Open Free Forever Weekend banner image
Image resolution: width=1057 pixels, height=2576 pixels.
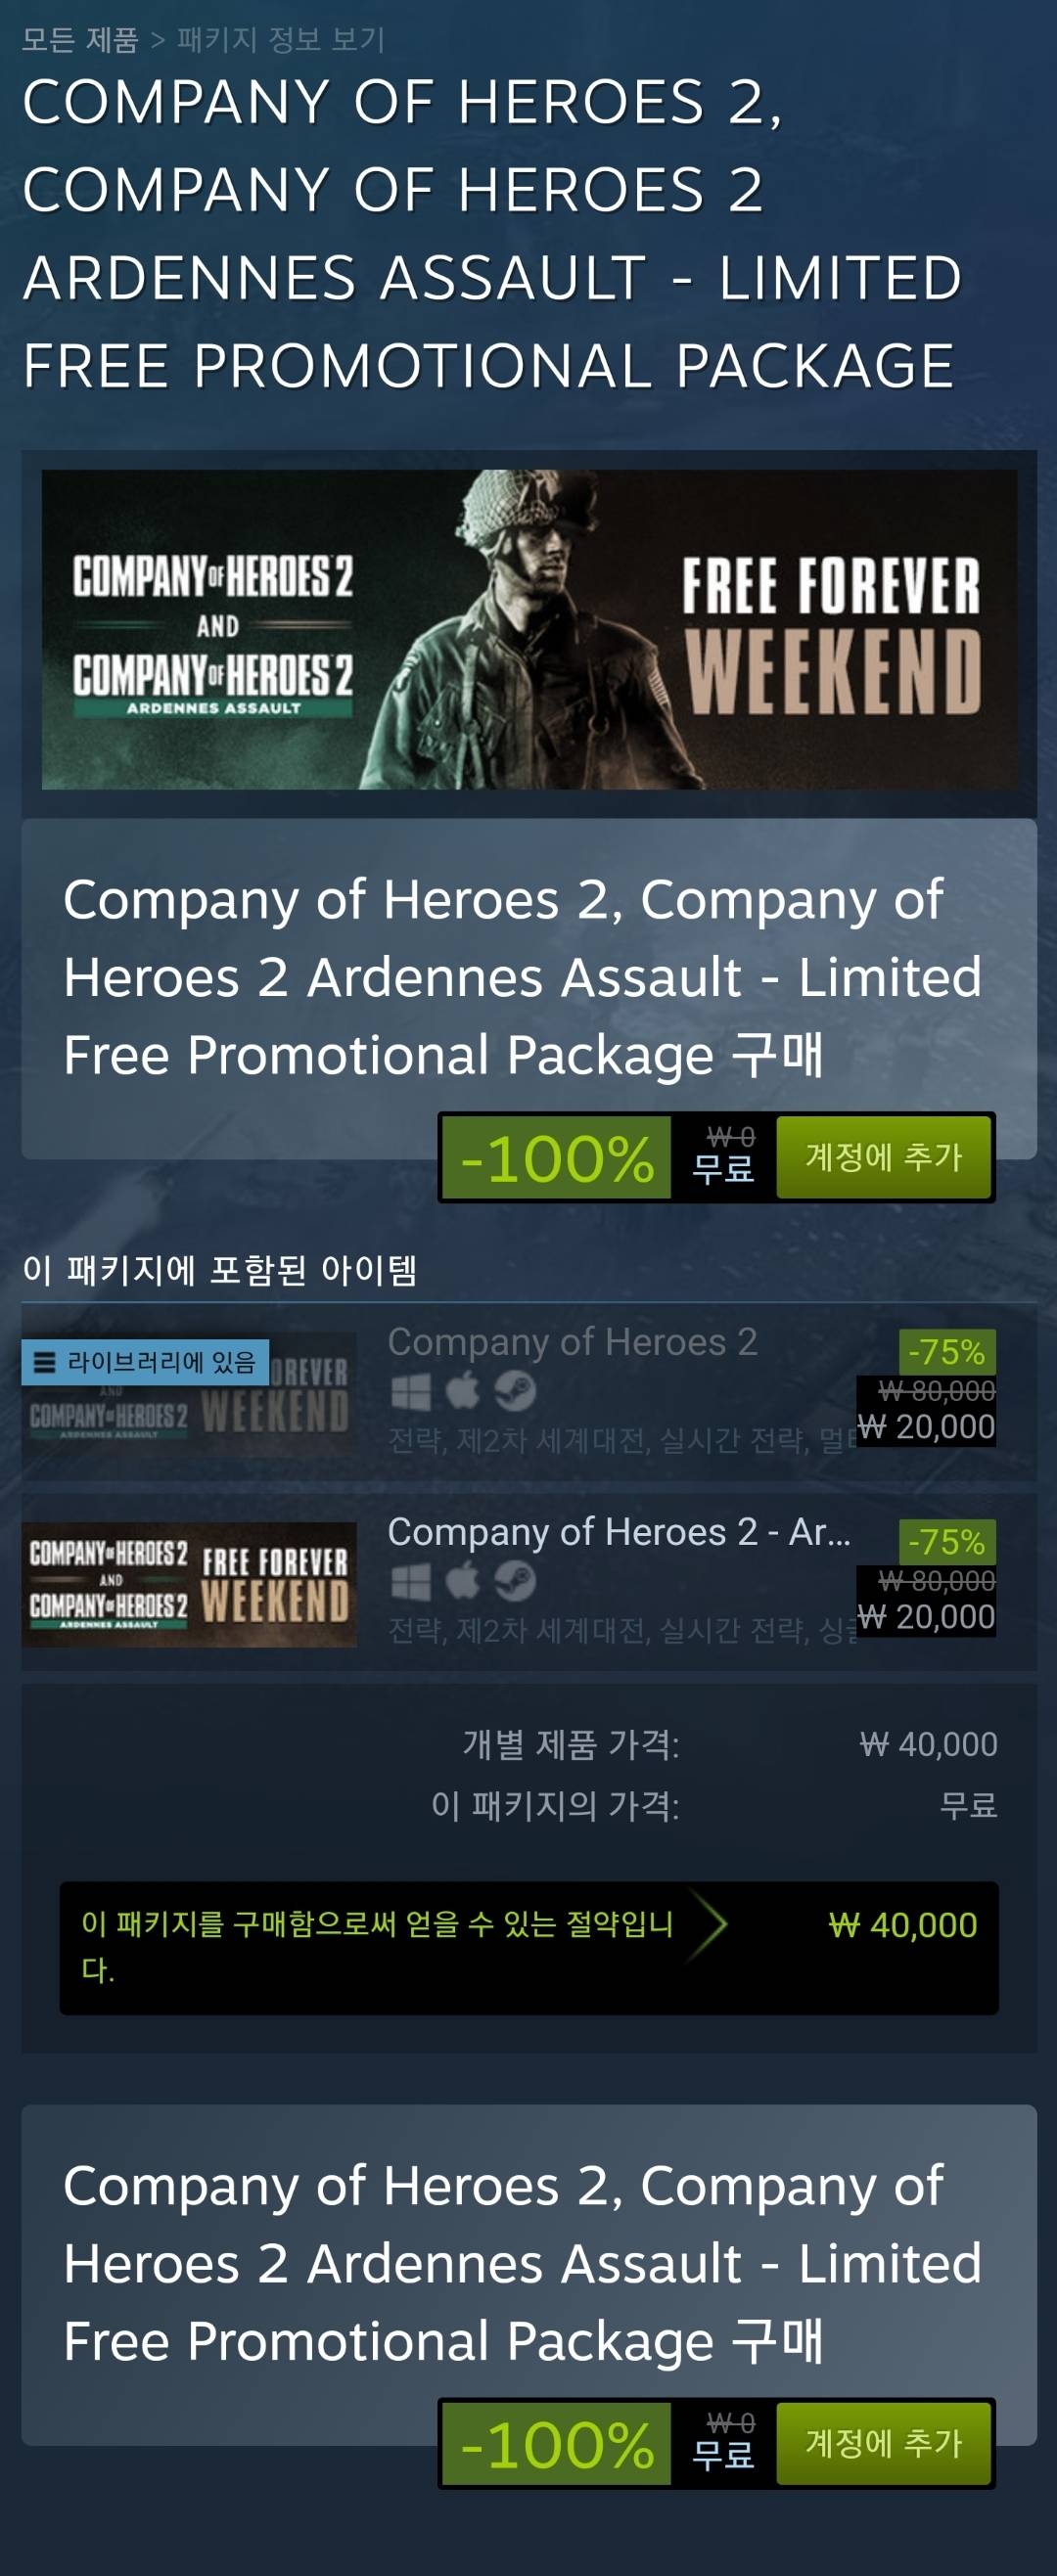529,629
